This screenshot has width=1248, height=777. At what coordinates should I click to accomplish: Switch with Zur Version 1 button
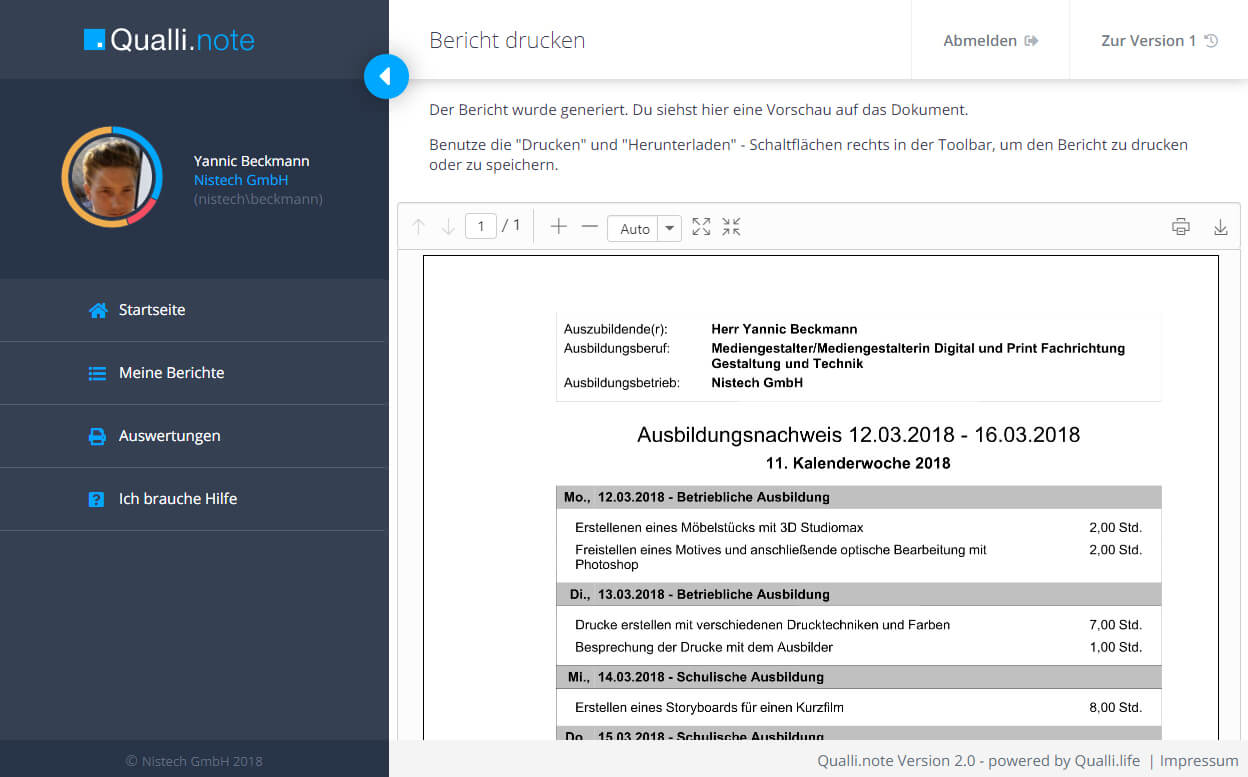pos(1159,40)
